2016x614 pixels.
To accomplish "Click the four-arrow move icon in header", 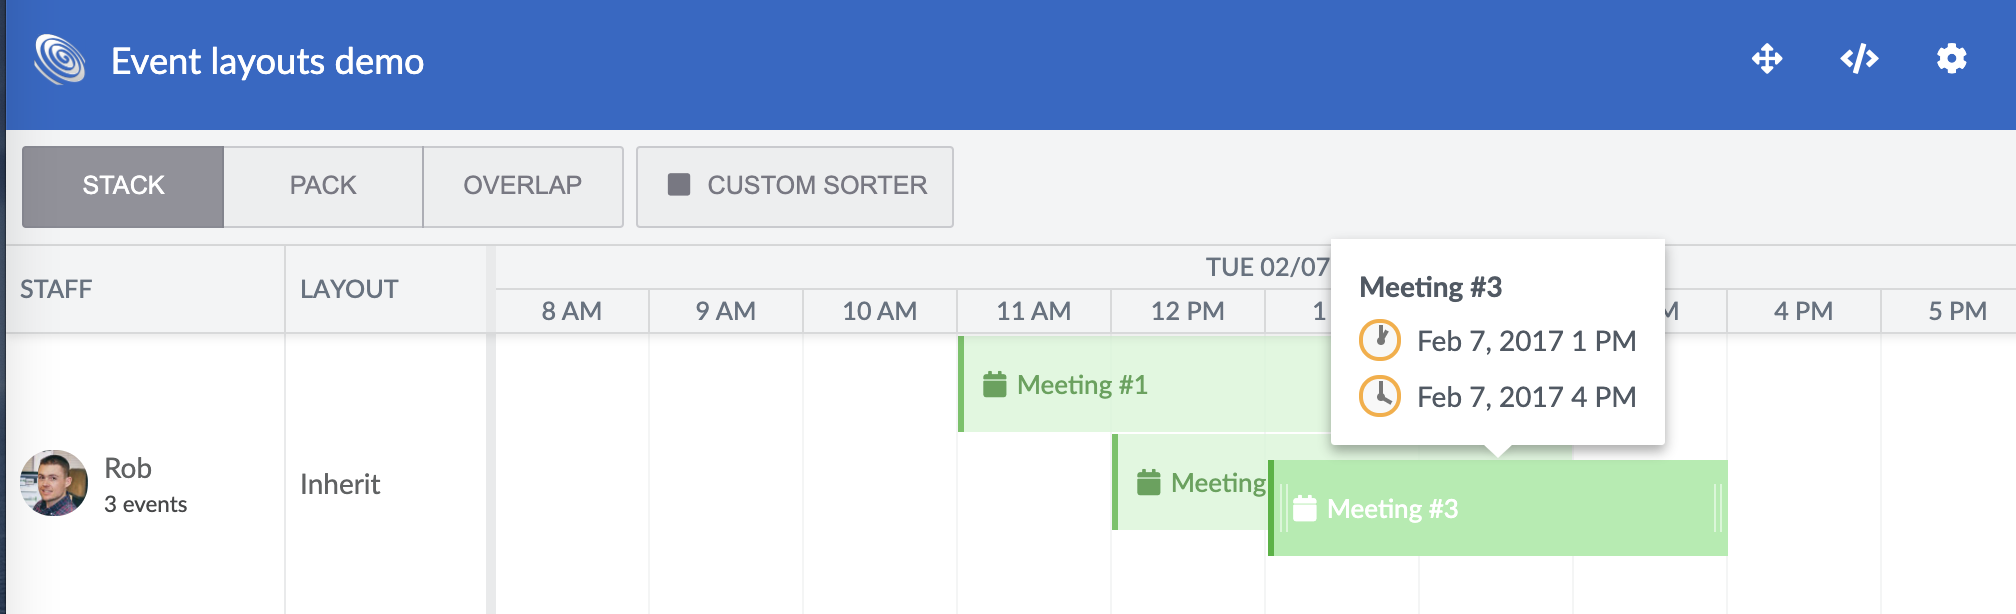I will tap(1767, 59).
